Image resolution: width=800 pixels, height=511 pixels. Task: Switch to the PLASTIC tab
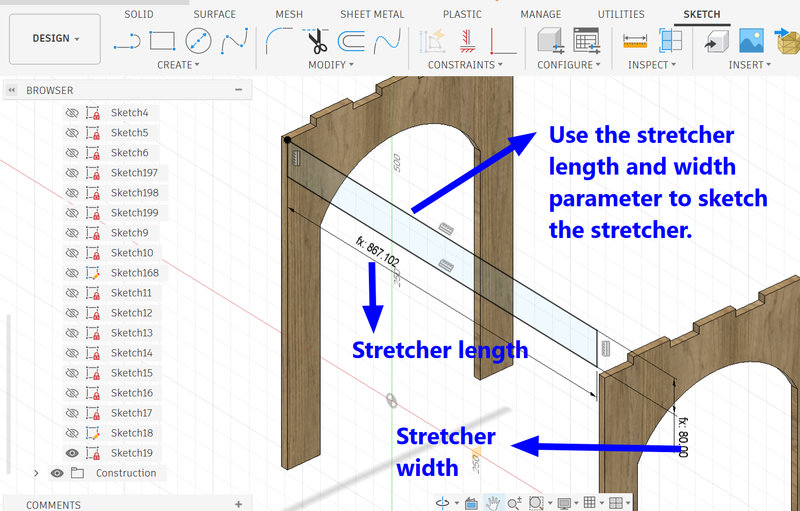point(462,14)
